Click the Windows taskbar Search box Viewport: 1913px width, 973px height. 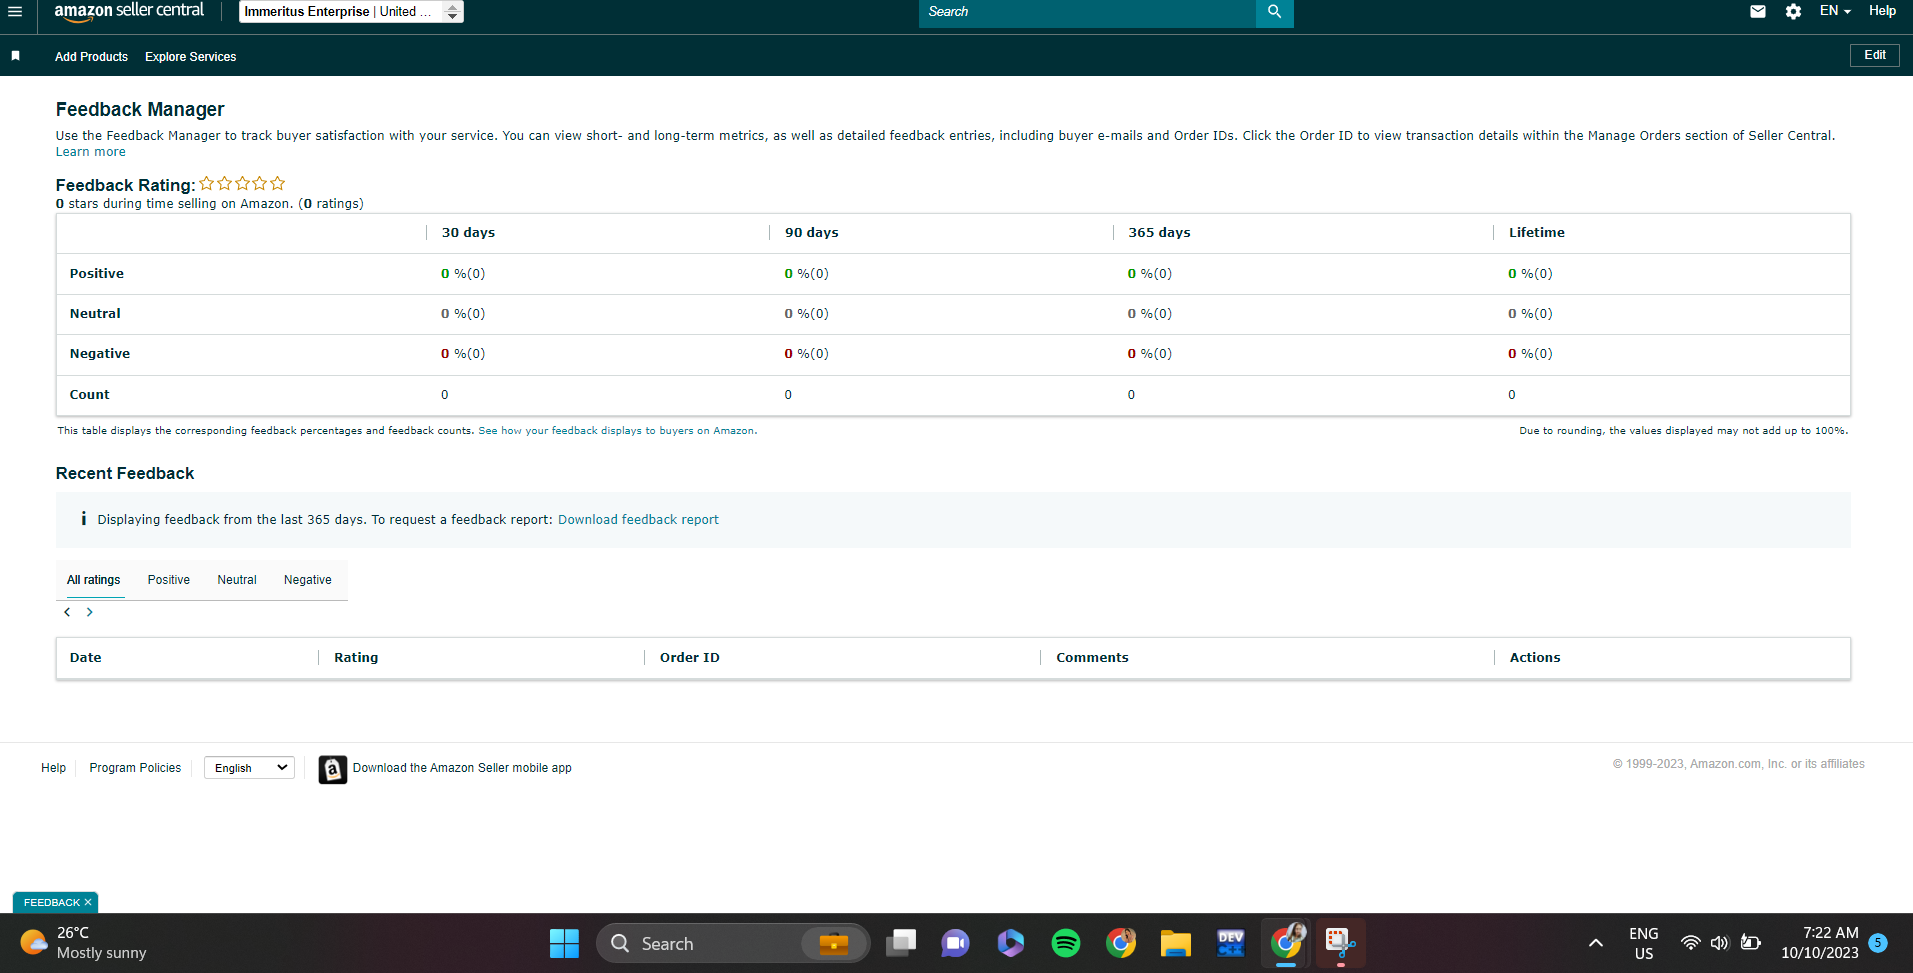pyautogui.click(x=733, y=943)
